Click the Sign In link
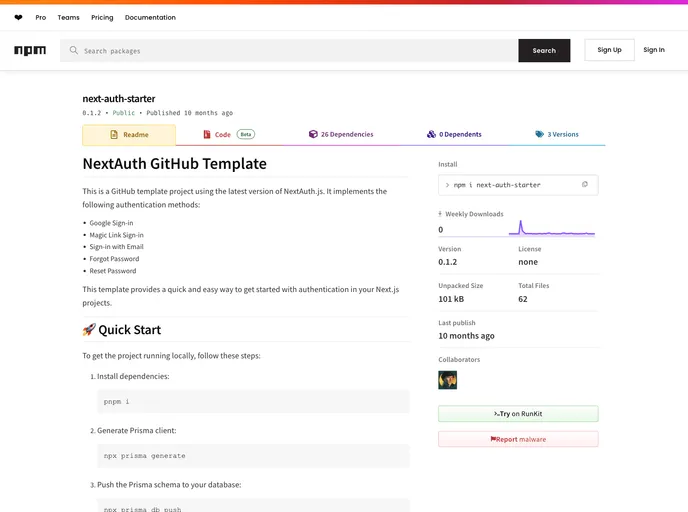This screenshot has height=512, width=688. tap(654, 50)
